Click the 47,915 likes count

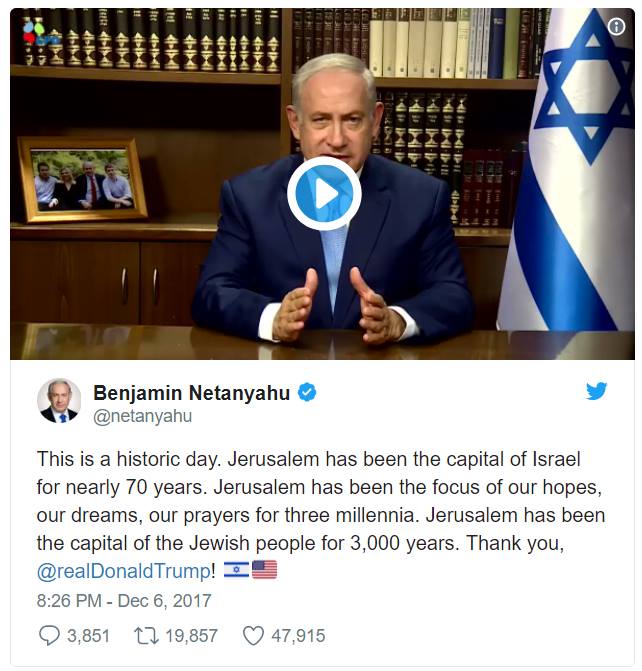tap(298, 635)
